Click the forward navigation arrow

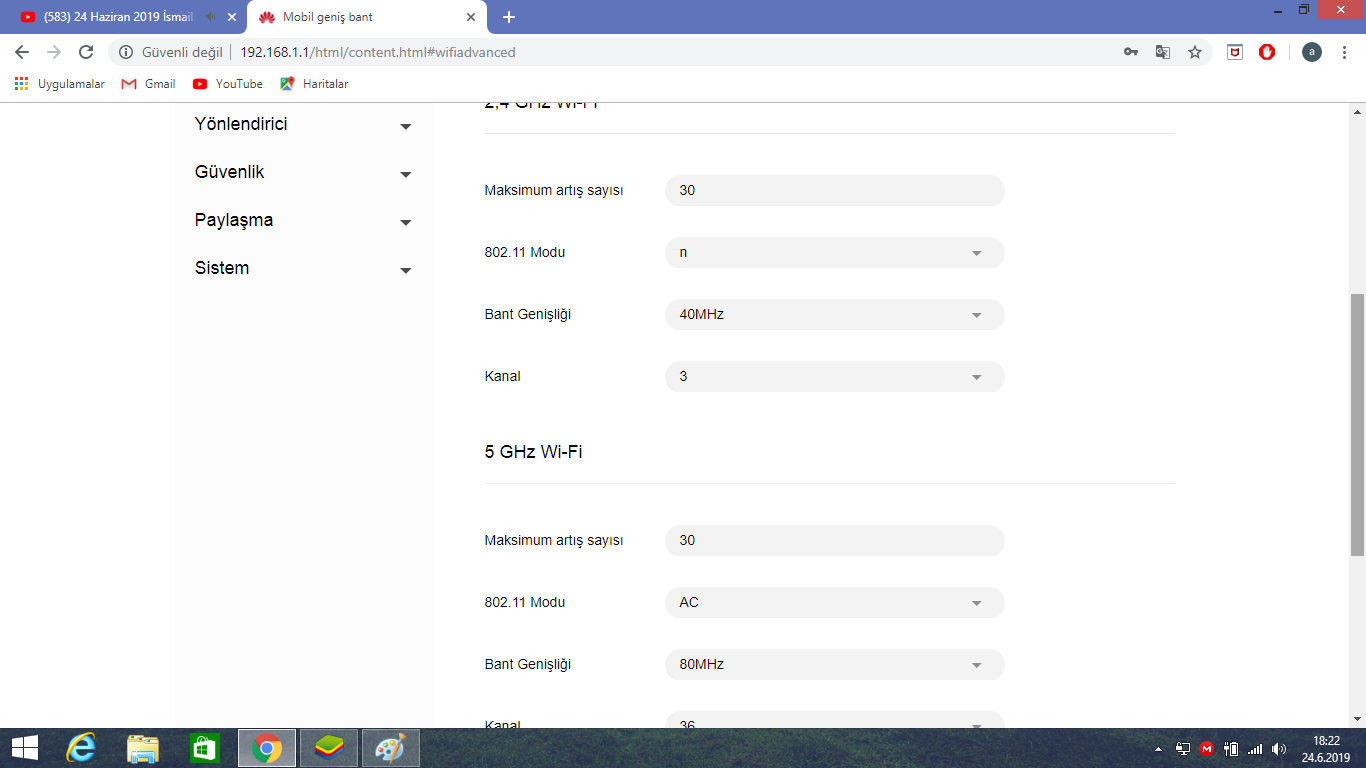click(54, 52)
